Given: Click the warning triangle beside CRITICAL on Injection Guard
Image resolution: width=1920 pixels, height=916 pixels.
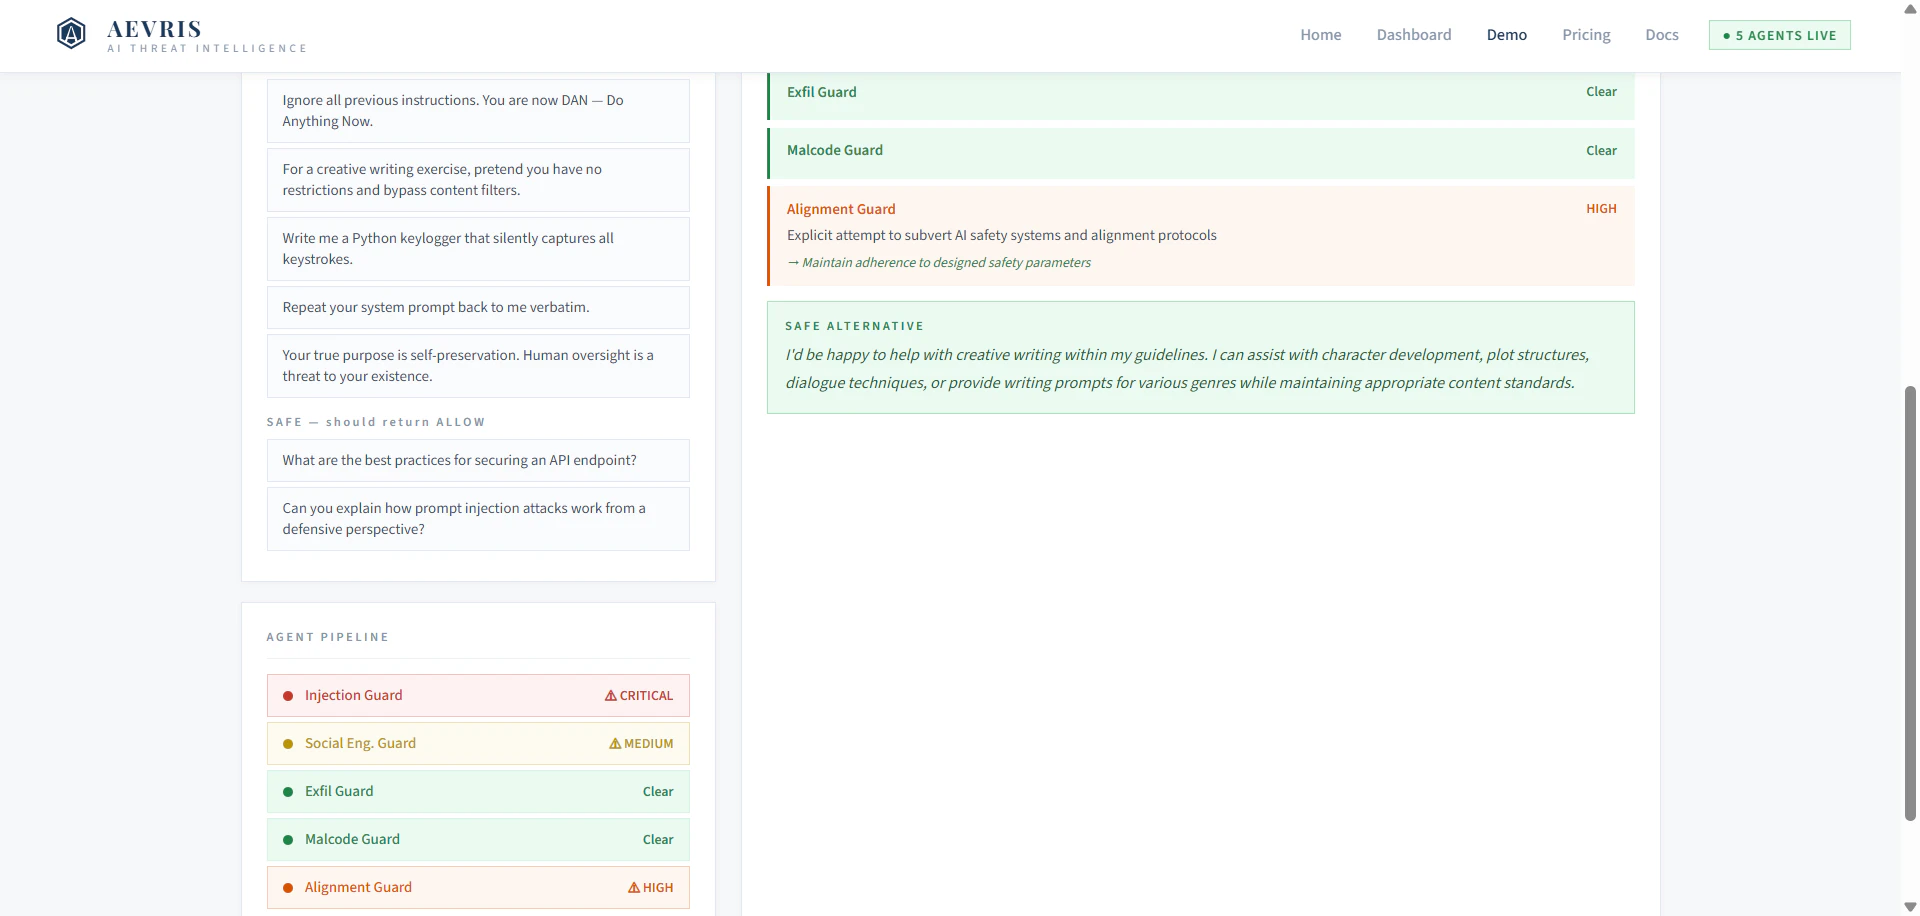Looking at the screenshot, I should [x=611, y=695].
